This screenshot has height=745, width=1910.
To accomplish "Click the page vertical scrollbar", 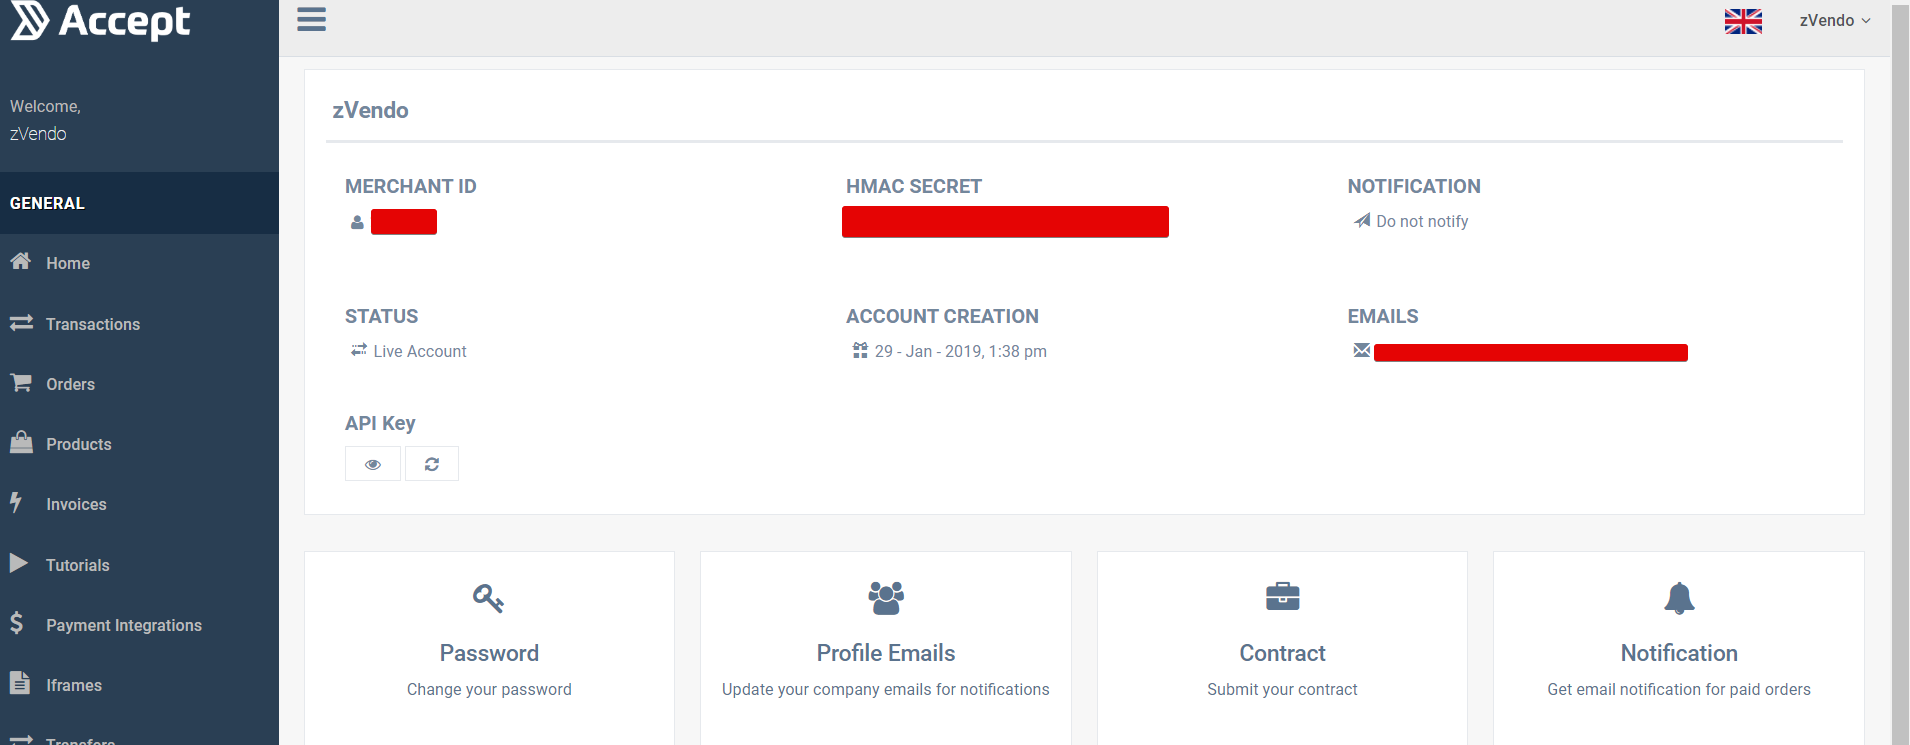I will [1900, 375].
